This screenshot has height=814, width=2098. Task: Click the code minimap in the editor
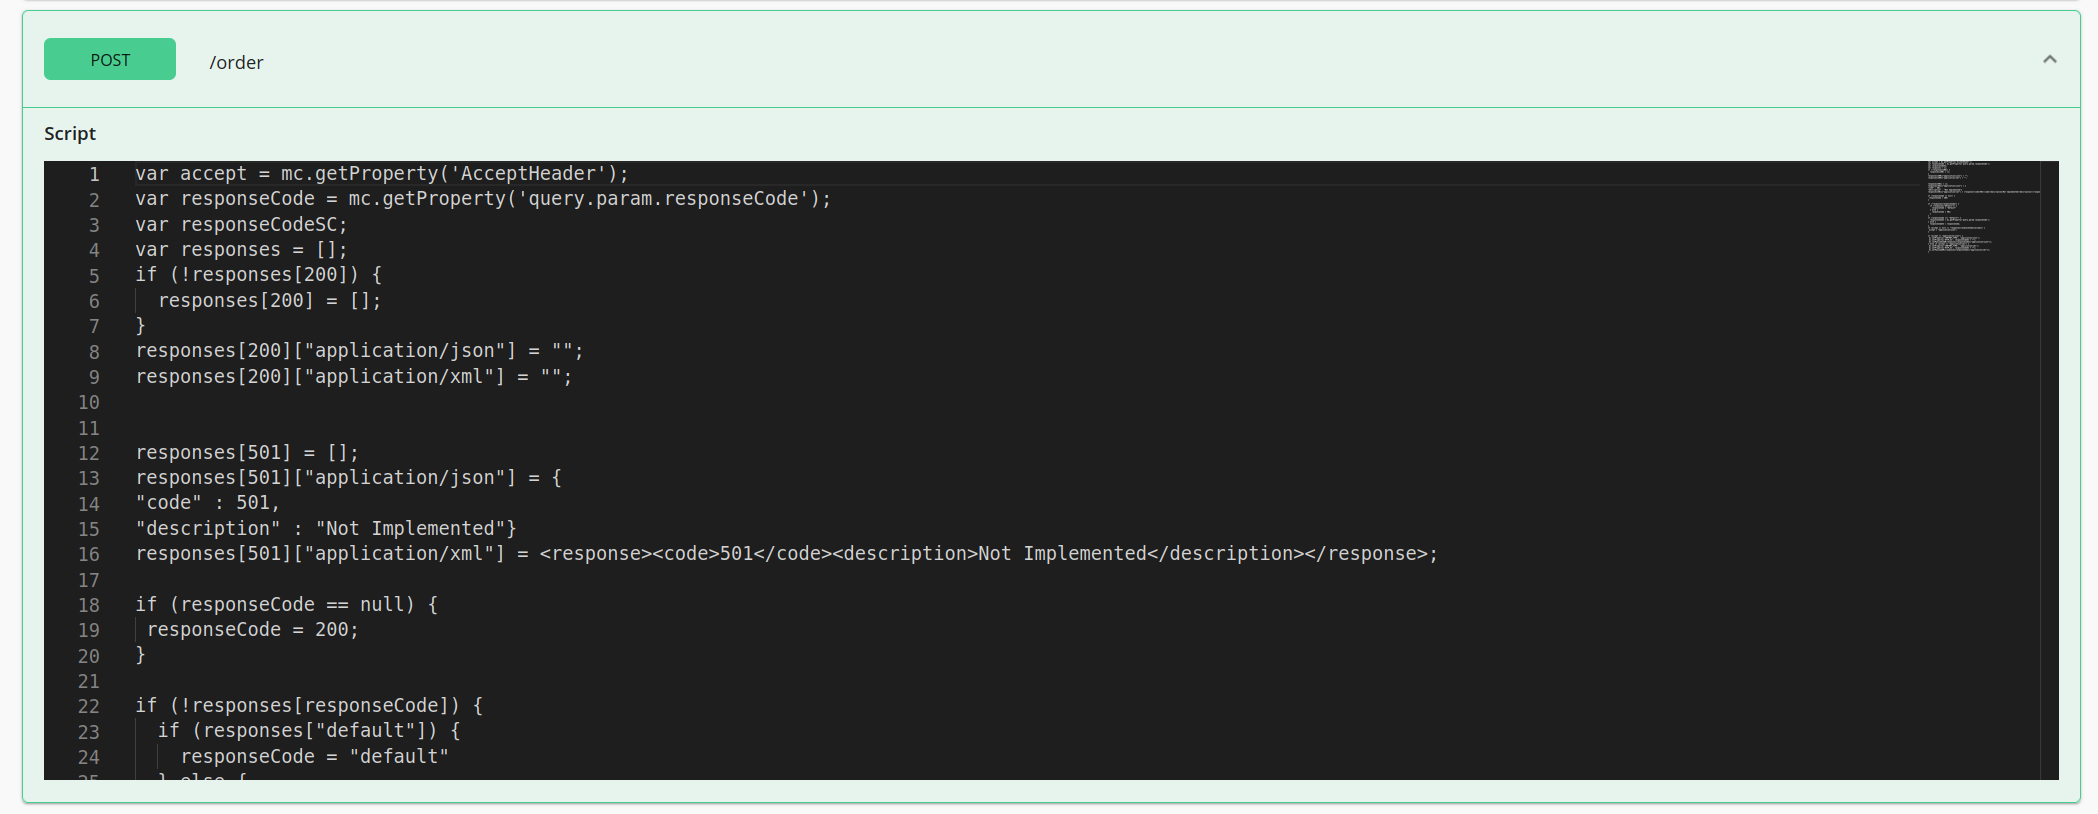pyautogui.click(x=1984, y=207)
